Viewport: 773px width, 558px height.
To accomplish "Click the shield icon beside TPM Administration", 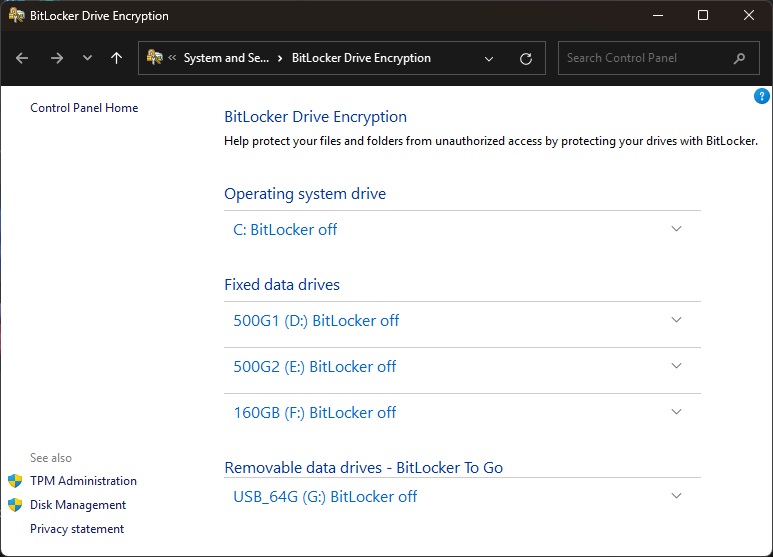I will pos(15,481).
